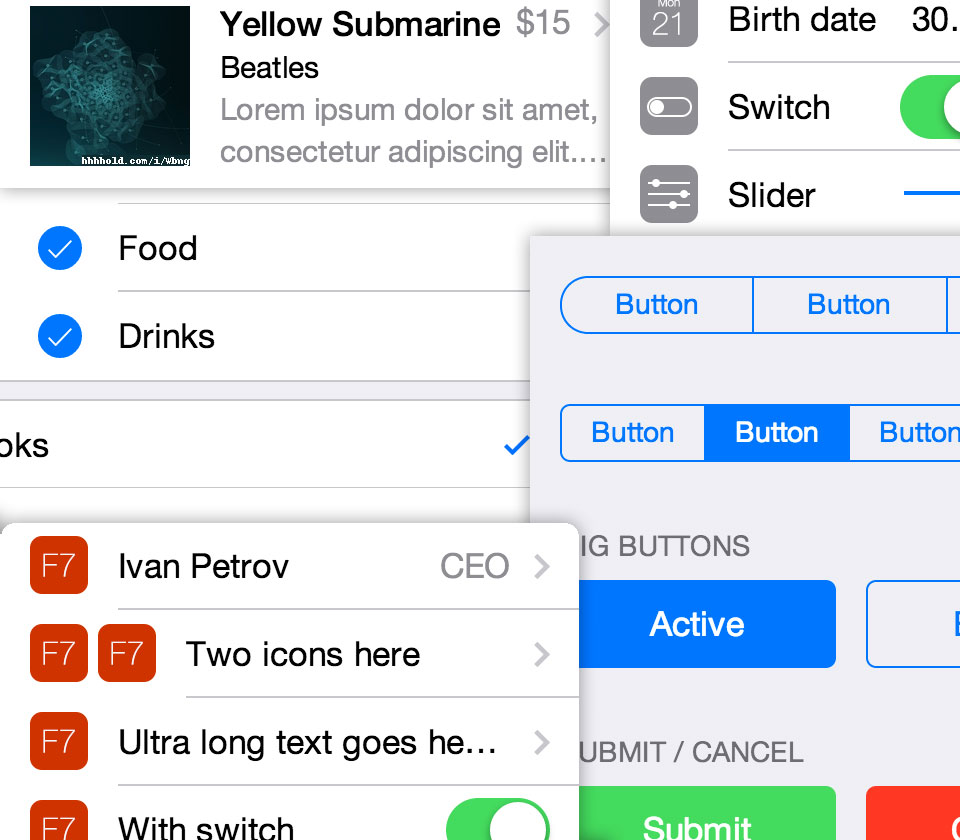Click the gray switch icon beside Switch label
This screenshot has height=840, width=960.
tap(668, 107)
